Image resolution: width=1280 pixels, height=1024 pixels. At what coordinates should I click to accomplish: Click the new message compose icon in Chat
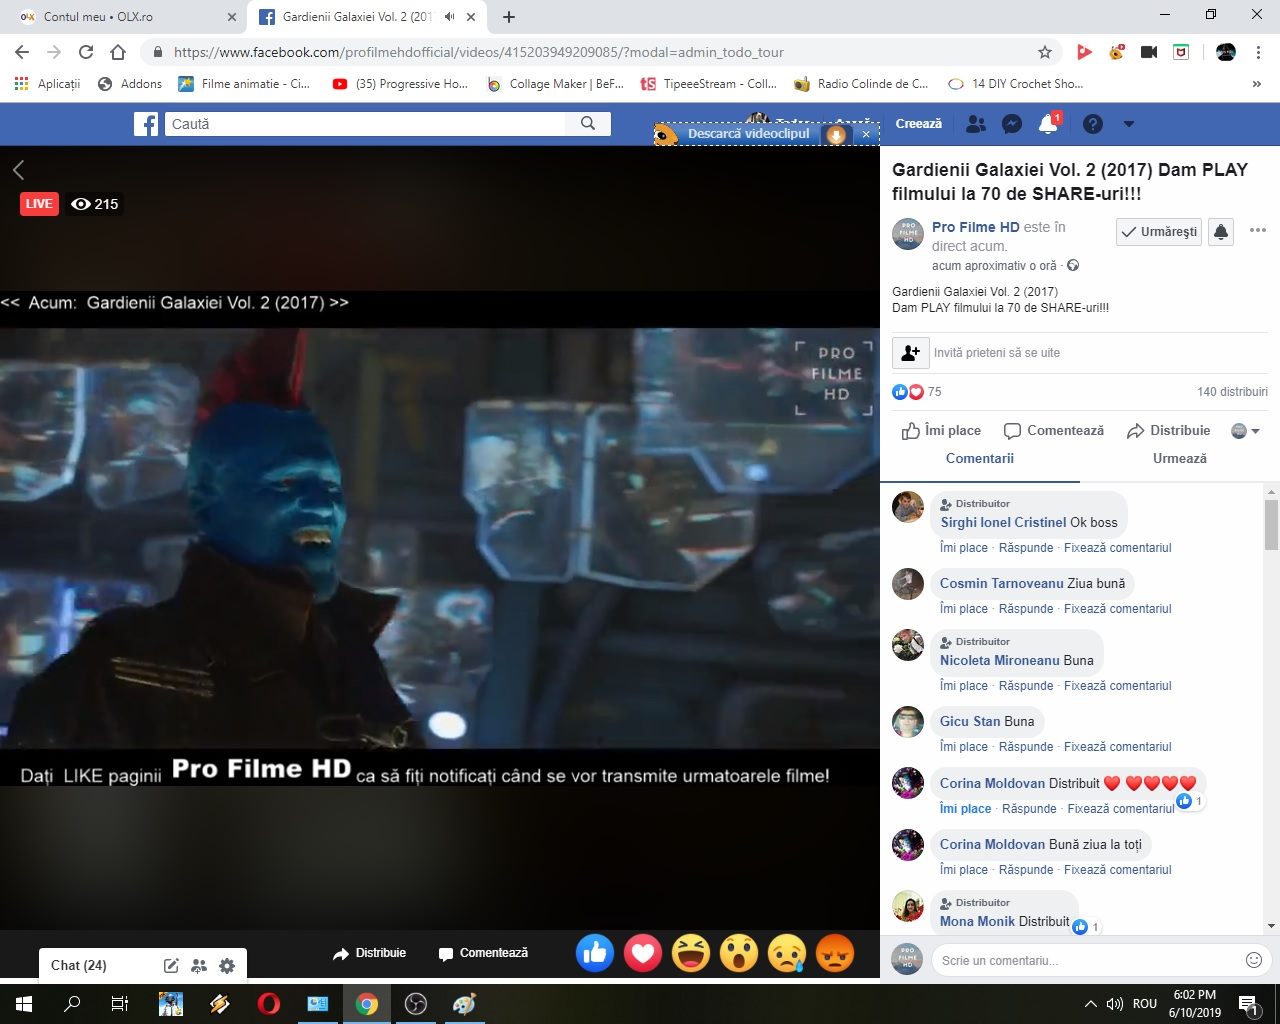tap(171, 966)
